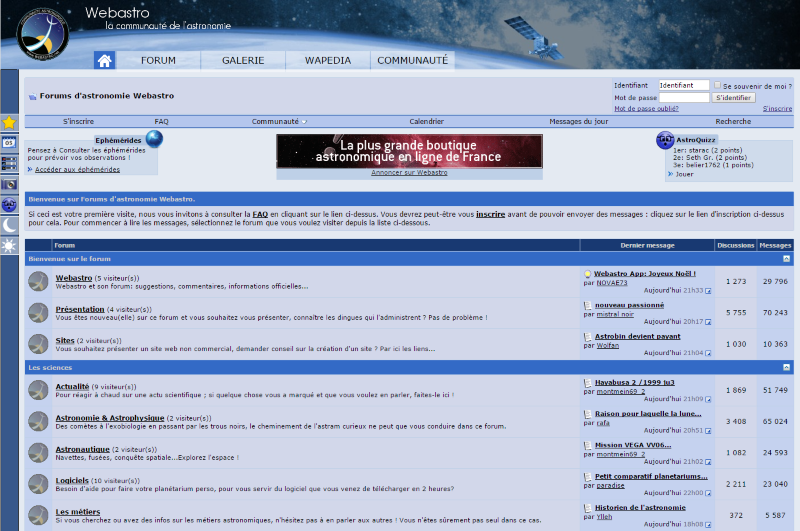Open the Présentation forum link

[80, 309]
